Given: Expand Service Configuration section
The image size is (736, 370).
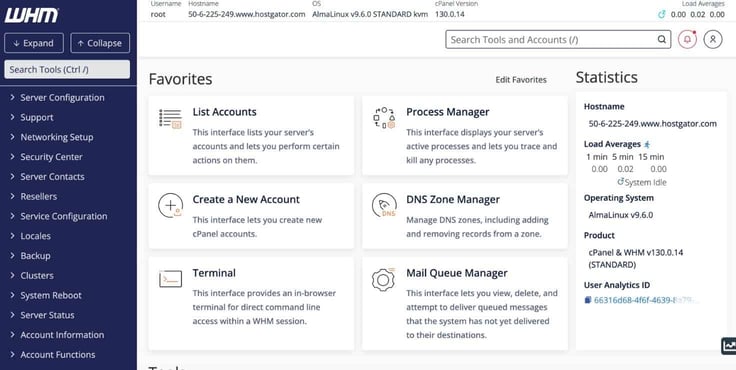Looking at the screenshot, I should 59,216.
